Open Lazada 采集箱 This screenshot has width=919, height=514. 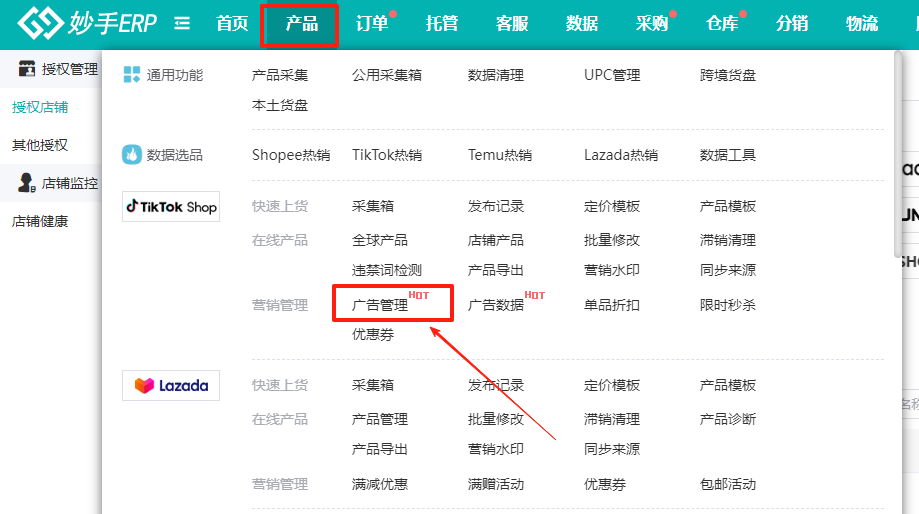[x=373, y=385]
